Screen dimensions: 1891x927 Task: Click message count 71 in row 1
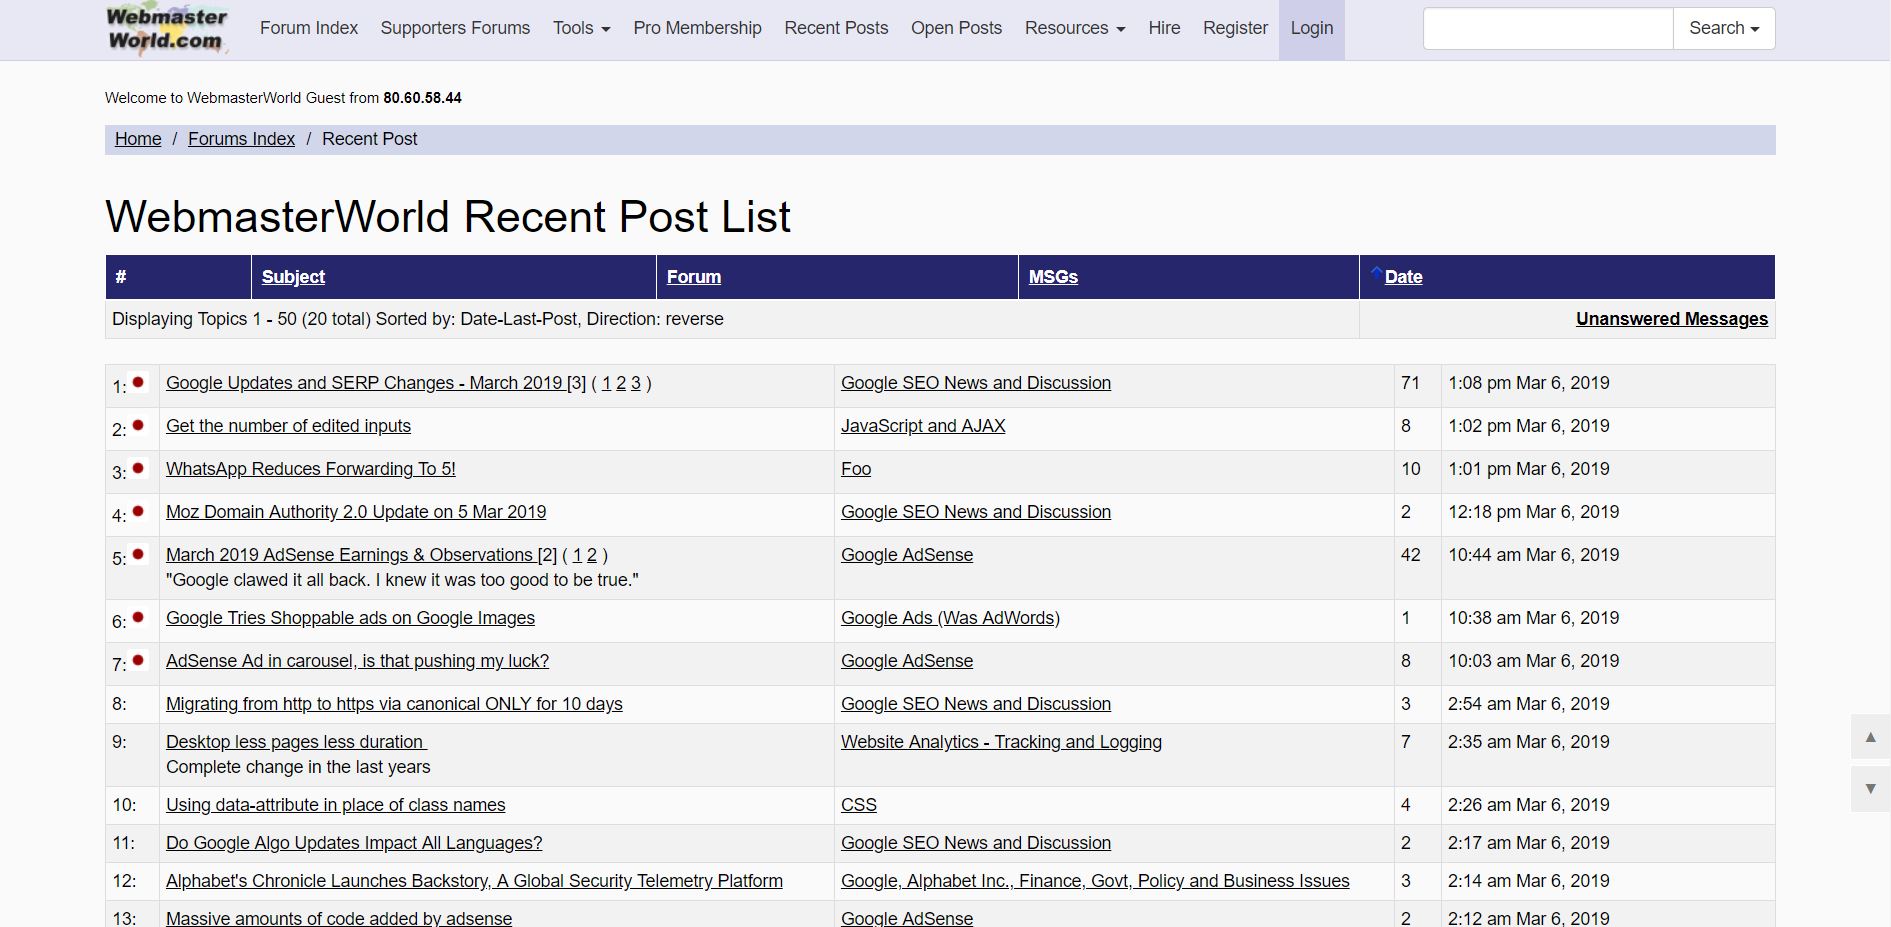pos(1410,383)
